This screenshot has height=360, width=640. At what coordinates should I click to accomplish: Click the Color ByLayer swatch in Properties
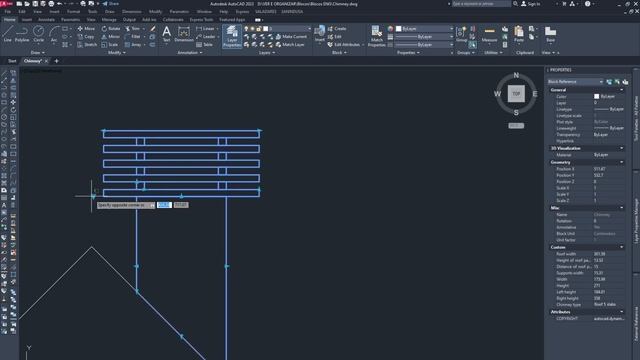(x=596, y=96)
